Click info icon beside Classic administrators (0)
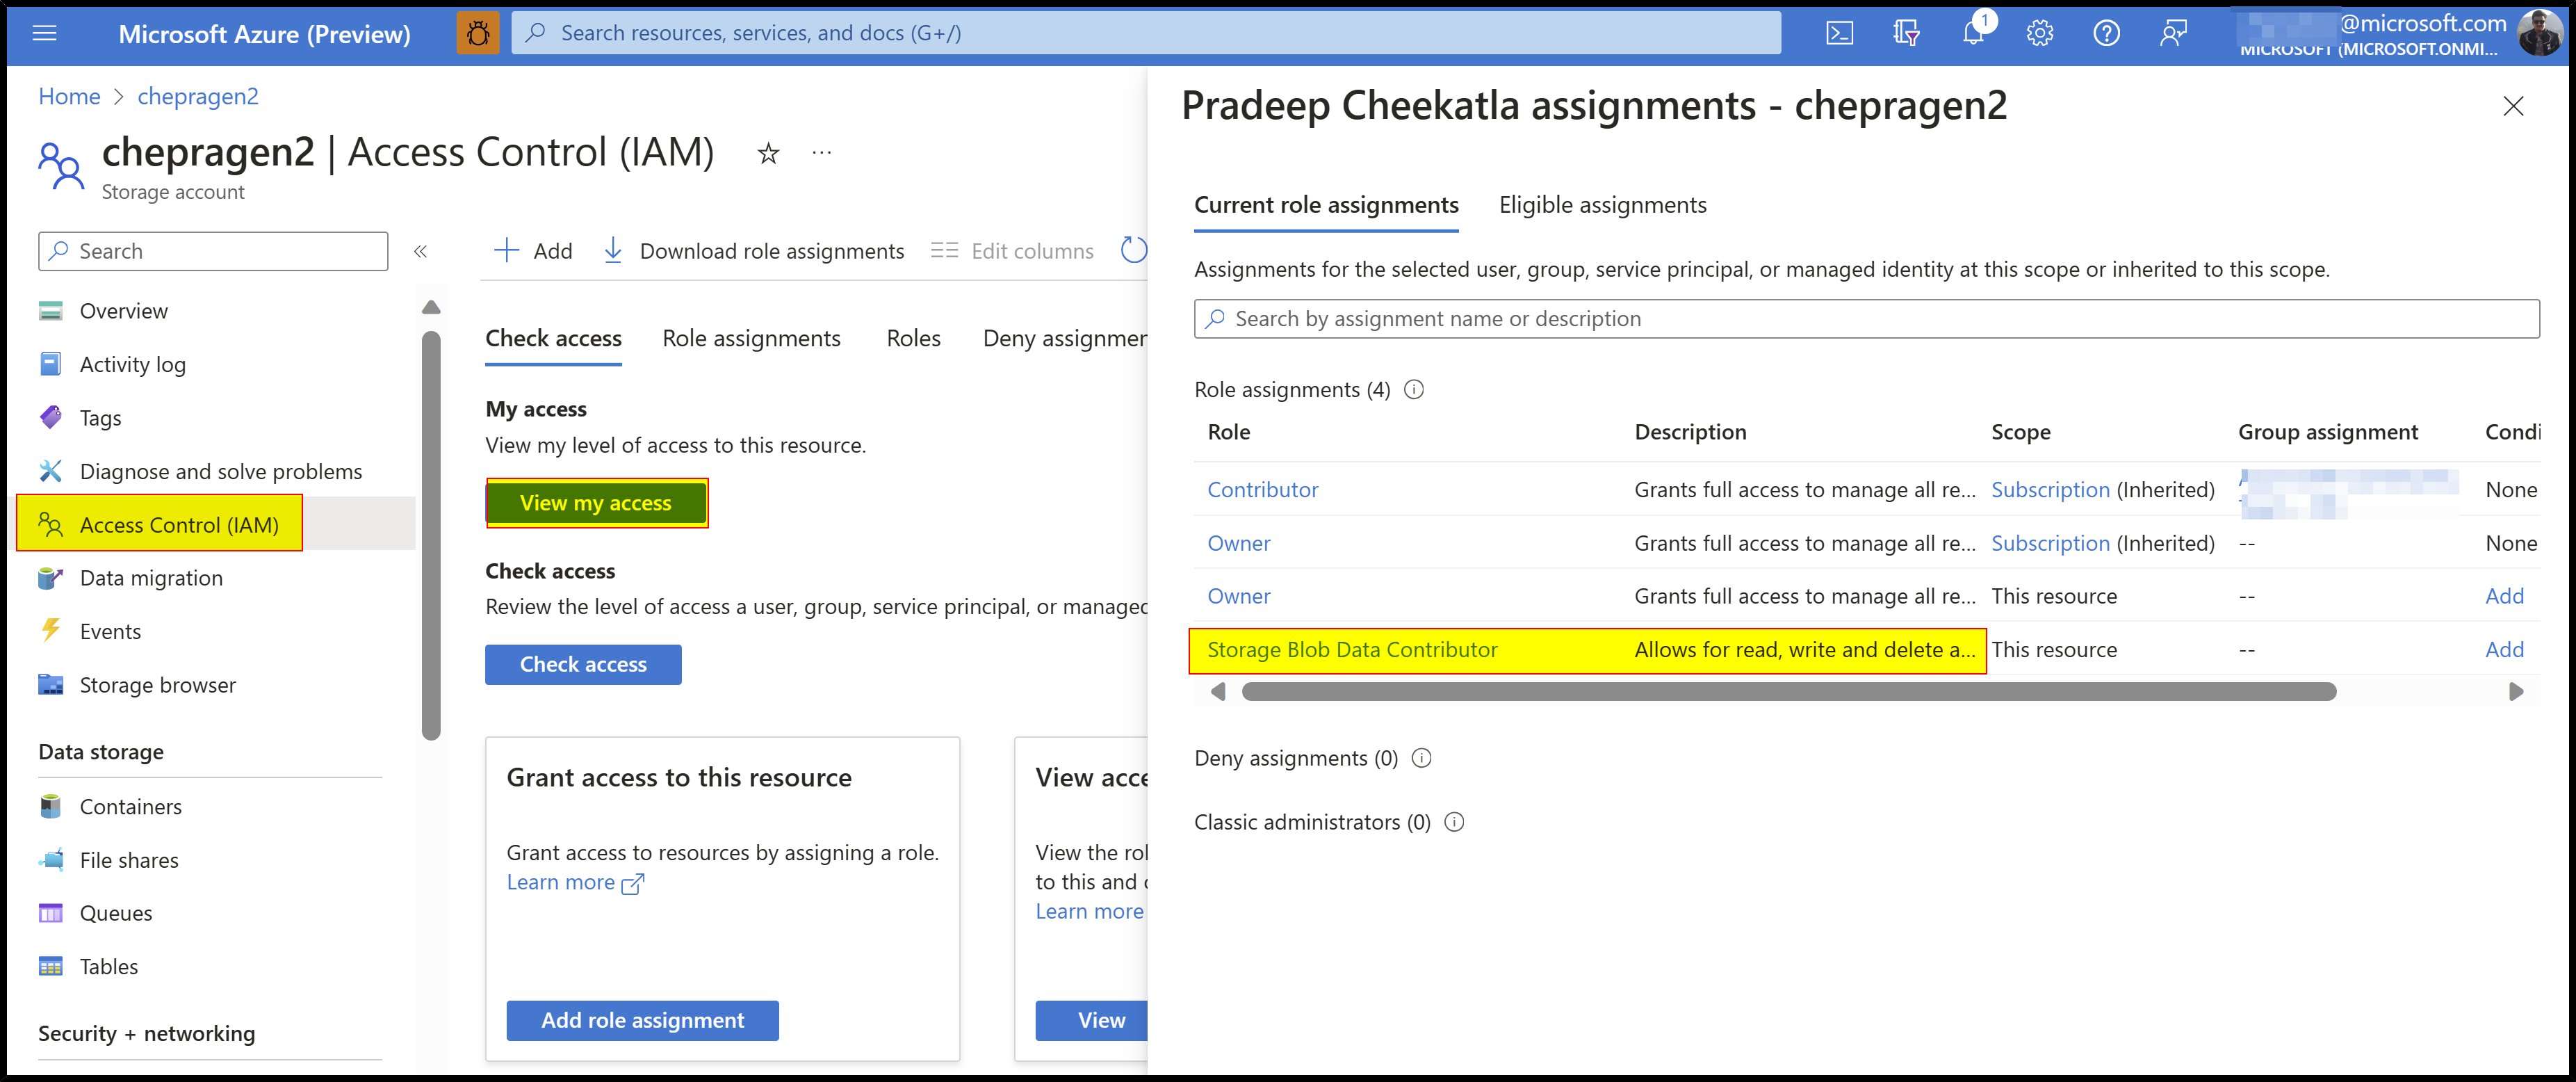Viewport: 2576px width, 1082px height. (1454, 822)
